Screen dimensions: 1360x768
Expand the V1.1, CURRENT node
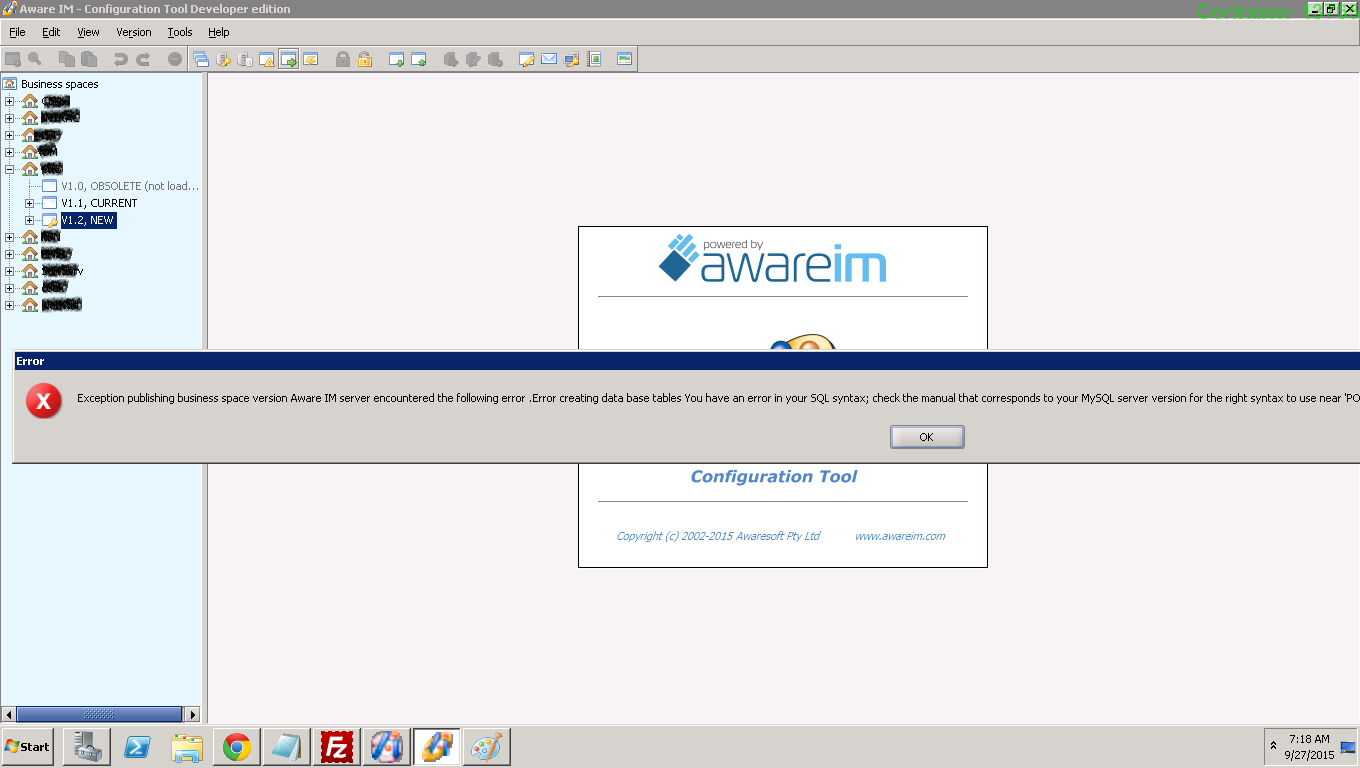30,203
